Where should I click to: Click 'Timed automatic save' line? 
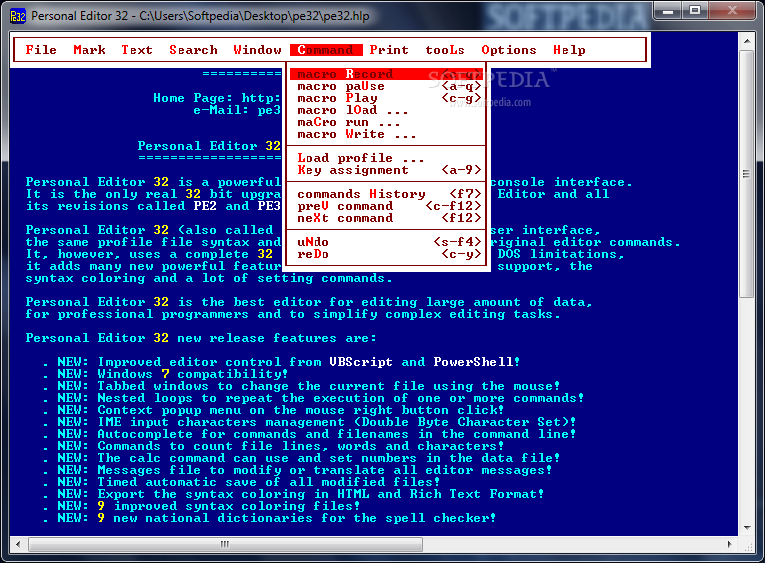[268, 482]
